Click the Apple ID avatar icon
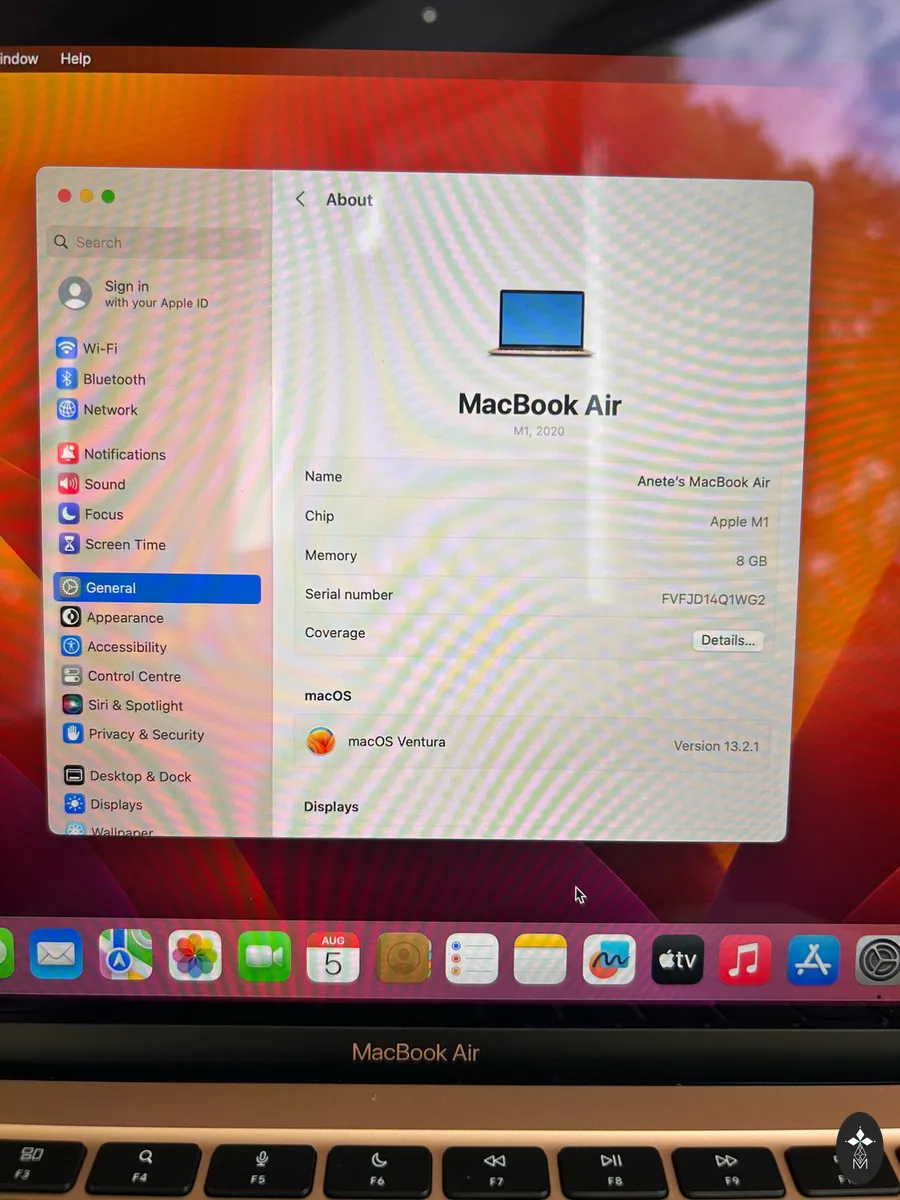Screen dimensions: 900x1200 (75, 293)
